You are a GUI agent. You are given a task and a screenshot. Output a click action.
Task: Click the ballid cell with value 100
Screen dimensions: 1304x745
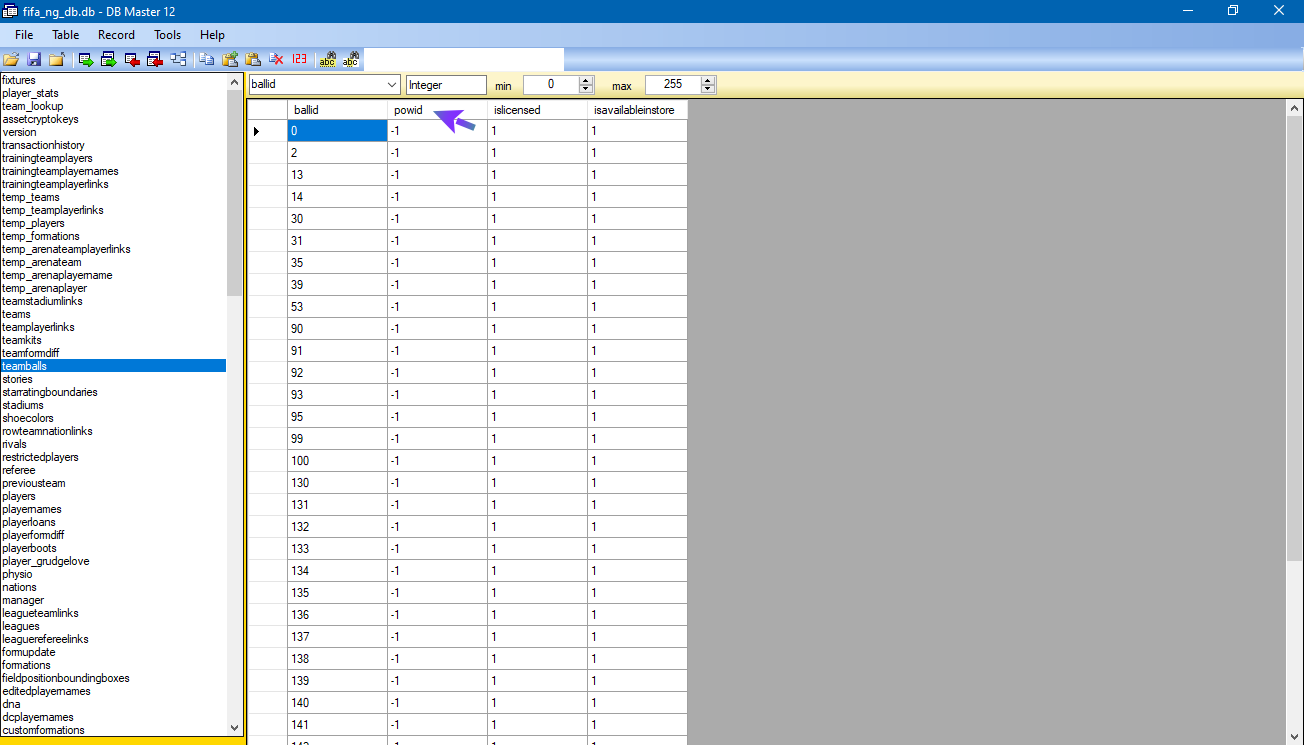337,461
